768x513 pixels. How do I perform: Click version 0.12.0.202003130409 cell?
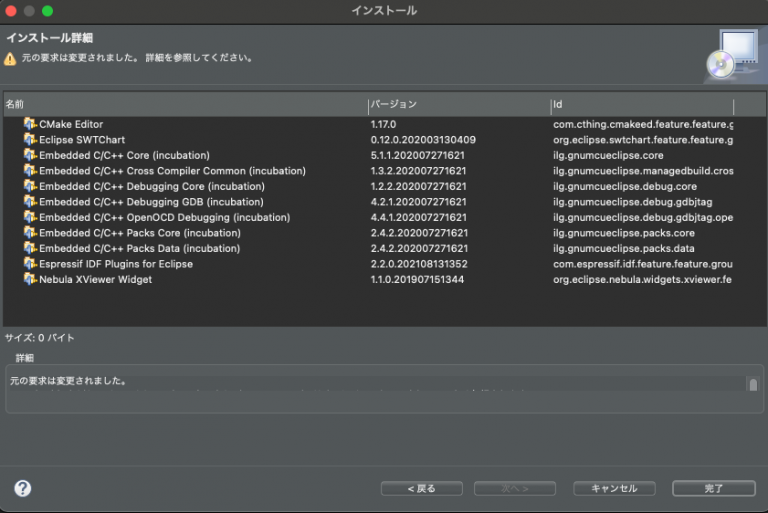[x=423, y=140]
